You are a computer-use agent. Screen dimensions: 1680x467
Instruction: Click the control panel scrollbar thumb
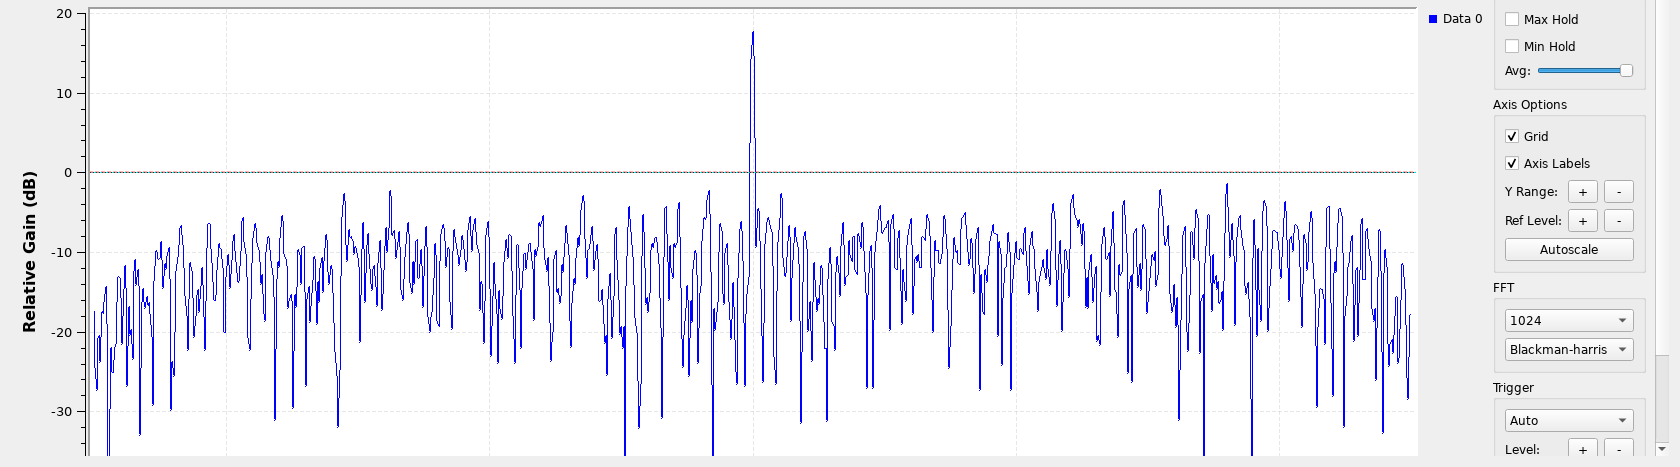point(1662,398)
